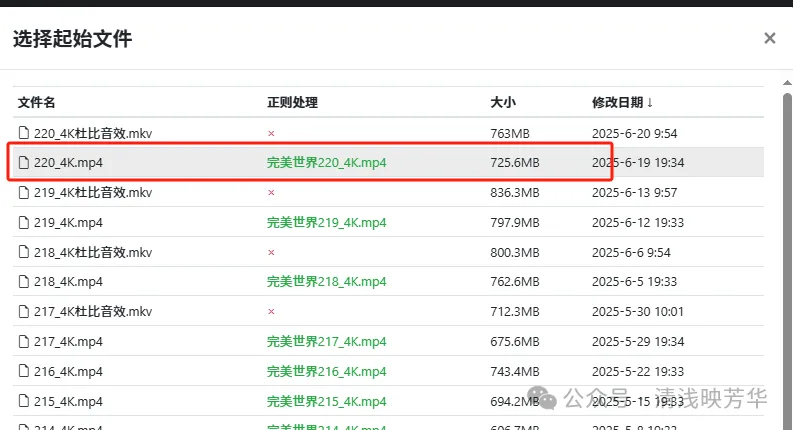The width and height of the screenshot is (793, 430).
Task: Sort by 修改日期 column header
Action: click(x=623, y=102)
